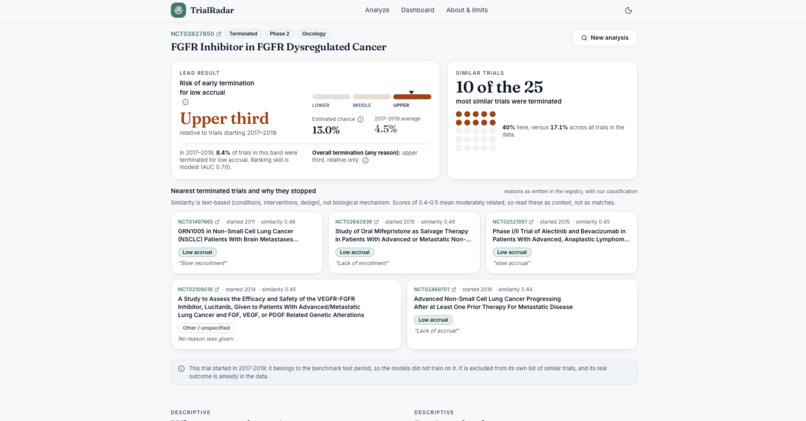This screenshot has width=806, height=421.
Task: Click Low accrual tag on GRN1005 card
Action: point(197,252)
